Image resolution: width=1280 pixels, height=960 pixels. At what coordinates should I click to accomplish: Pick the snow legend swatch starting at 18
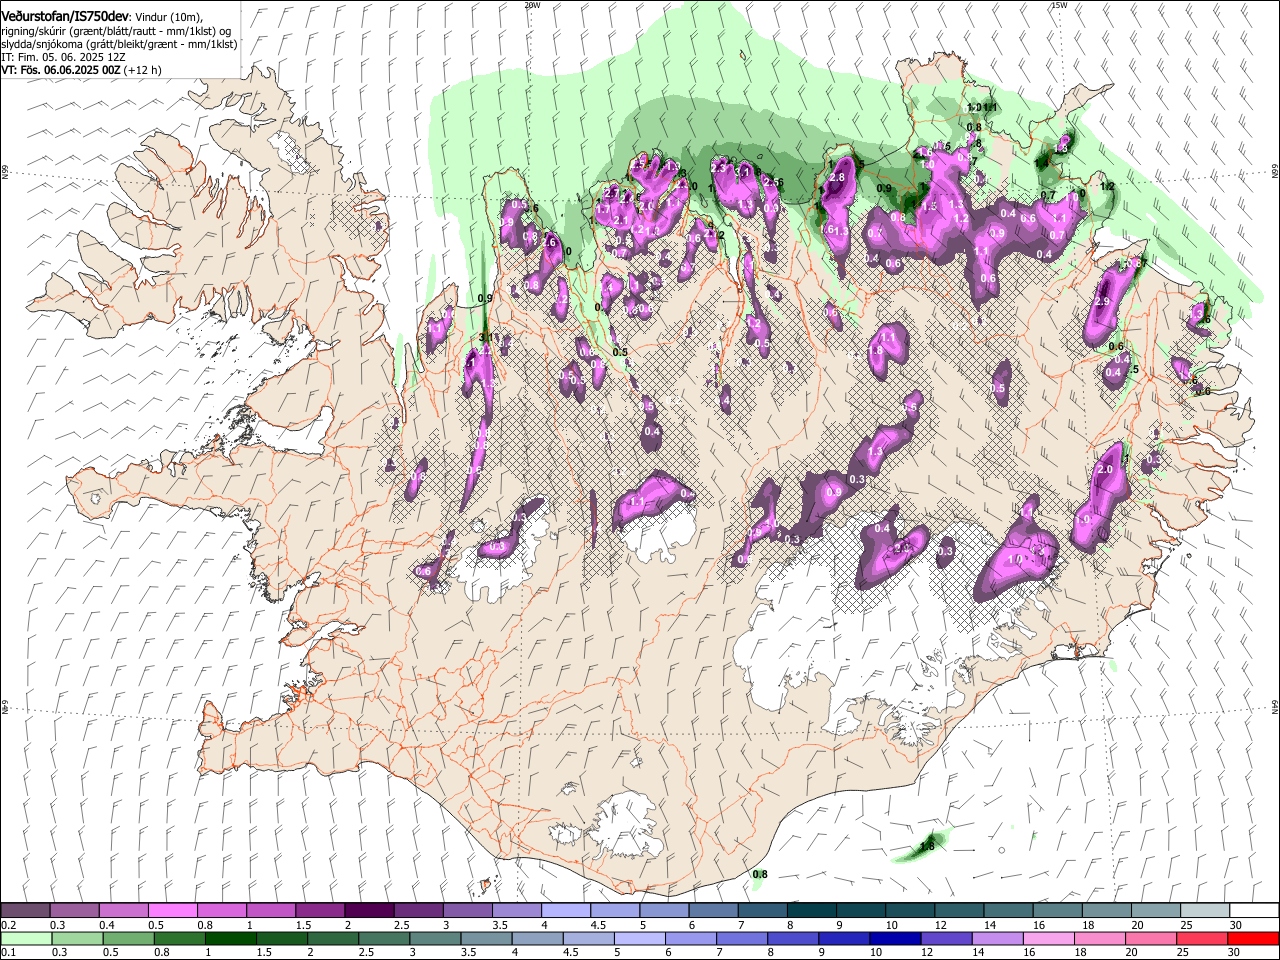[1108, 910]
